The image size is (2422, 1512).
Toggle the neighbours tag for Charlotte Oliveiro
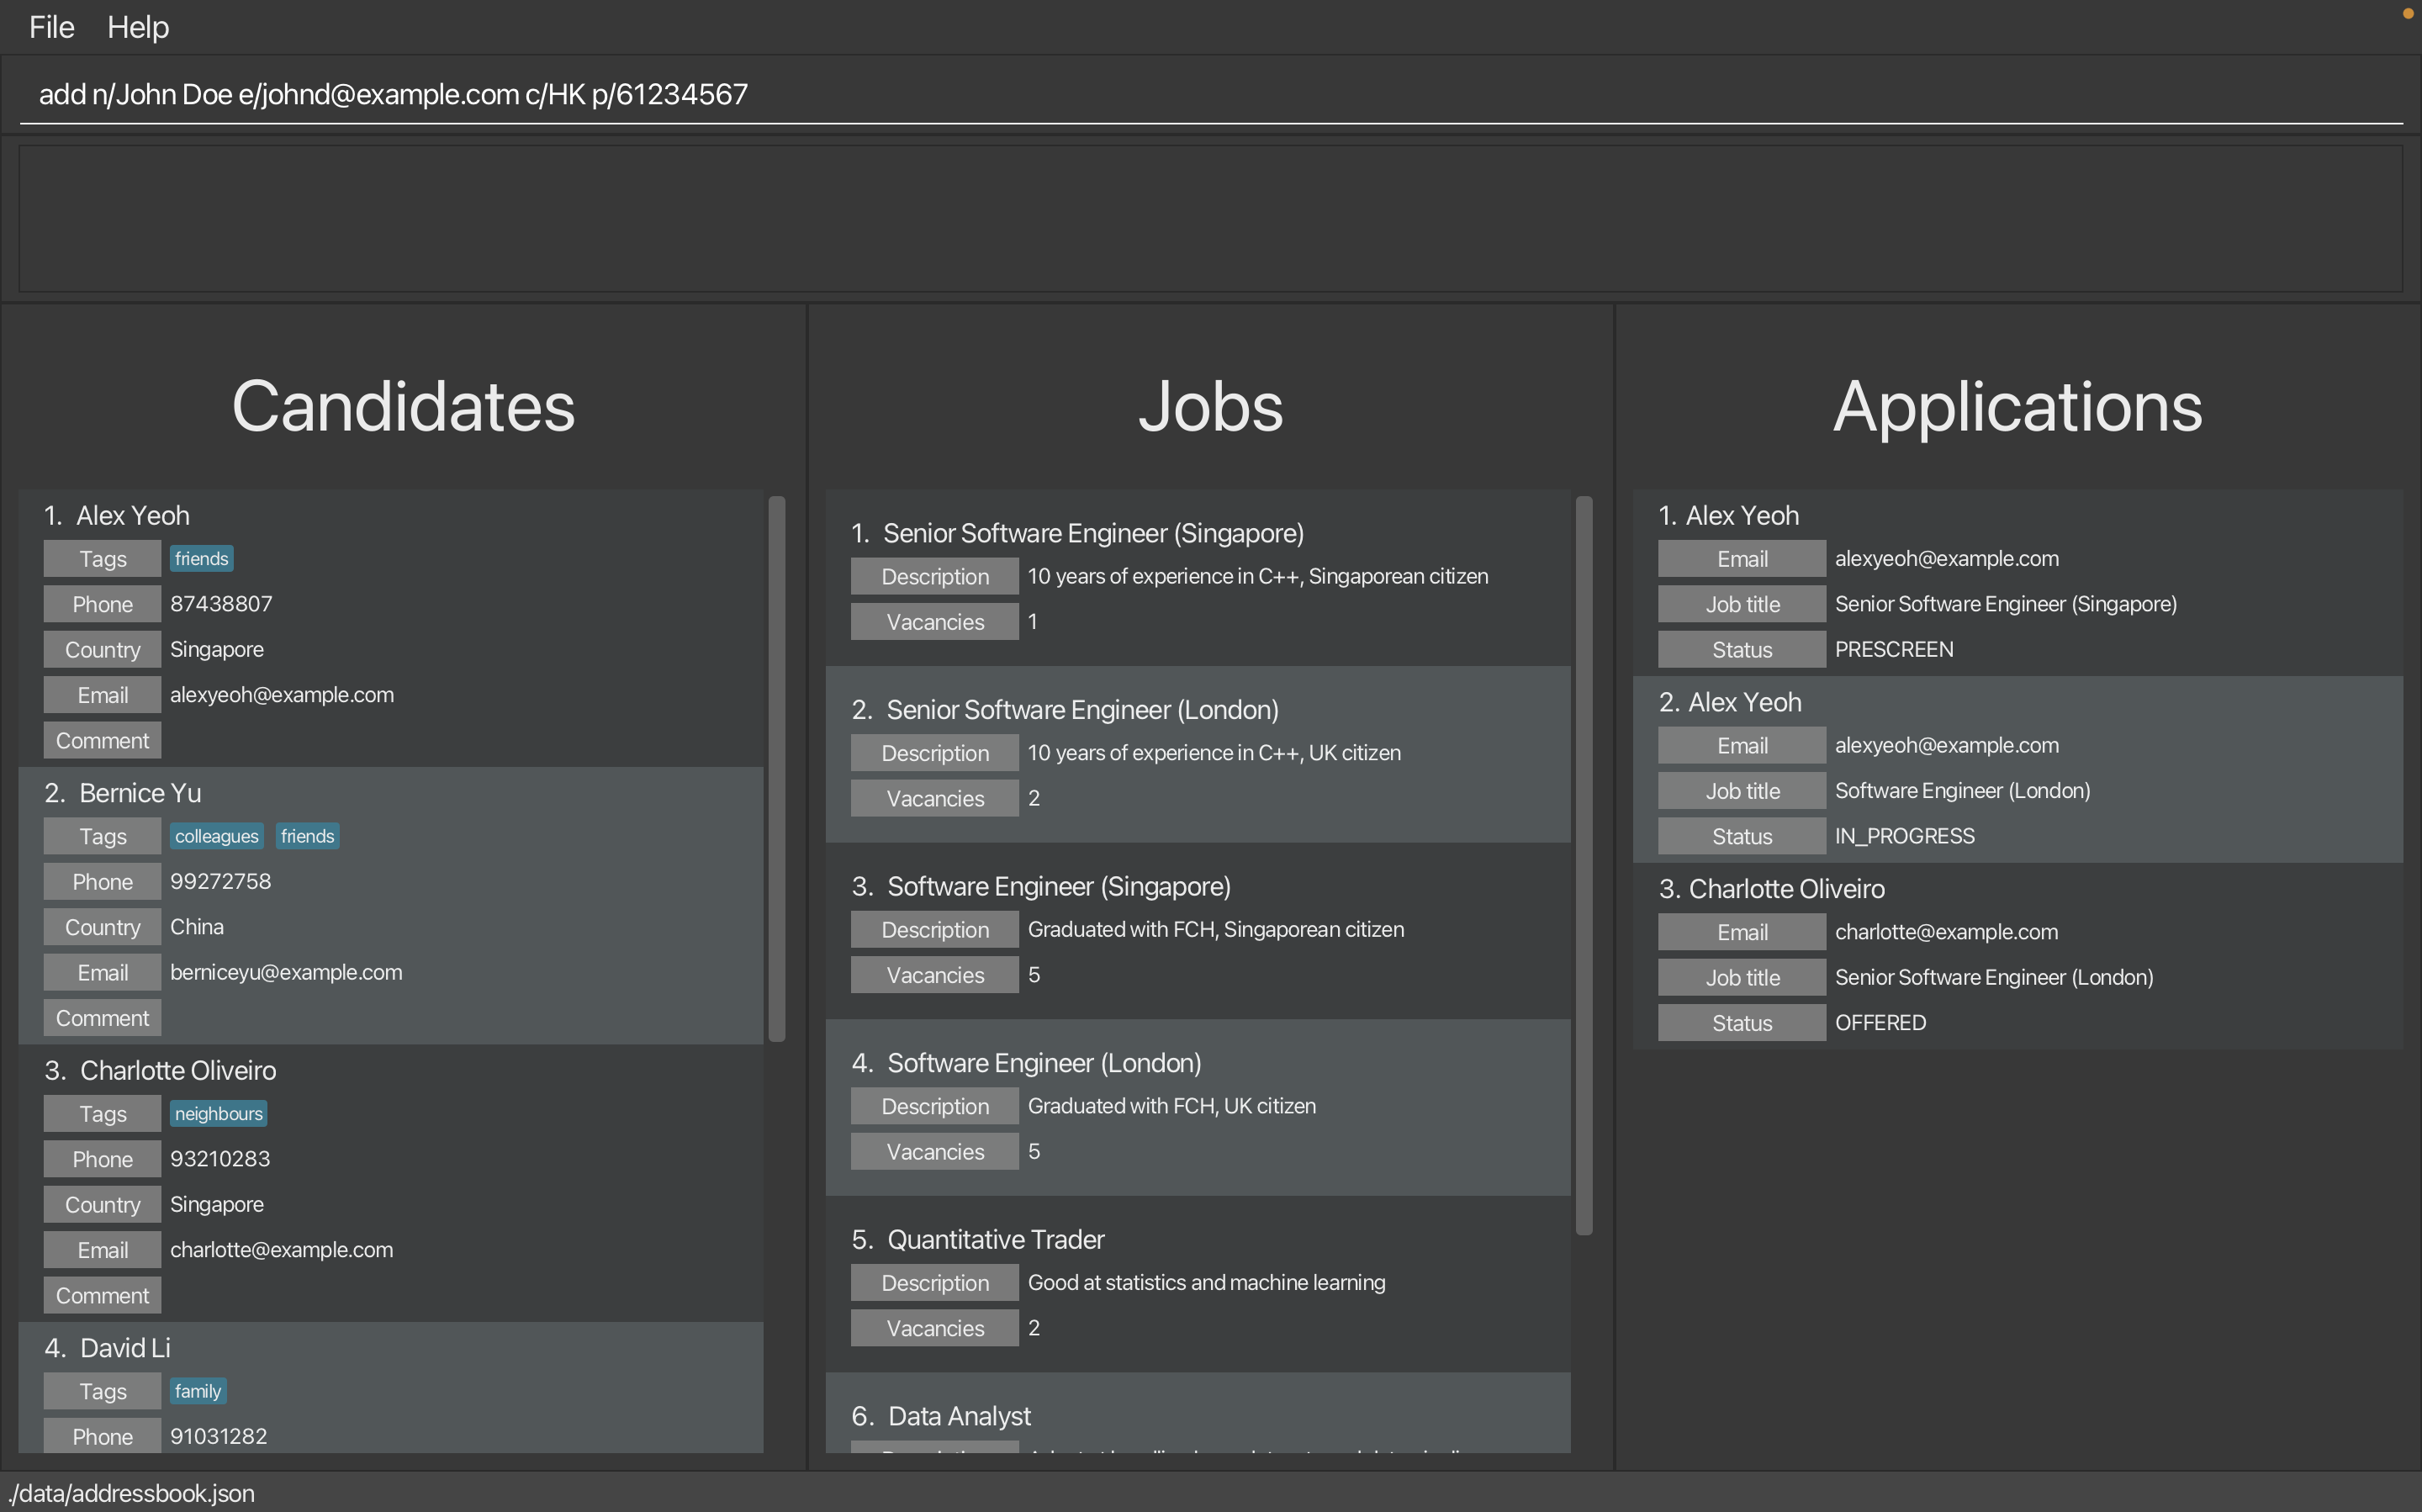218,1113
